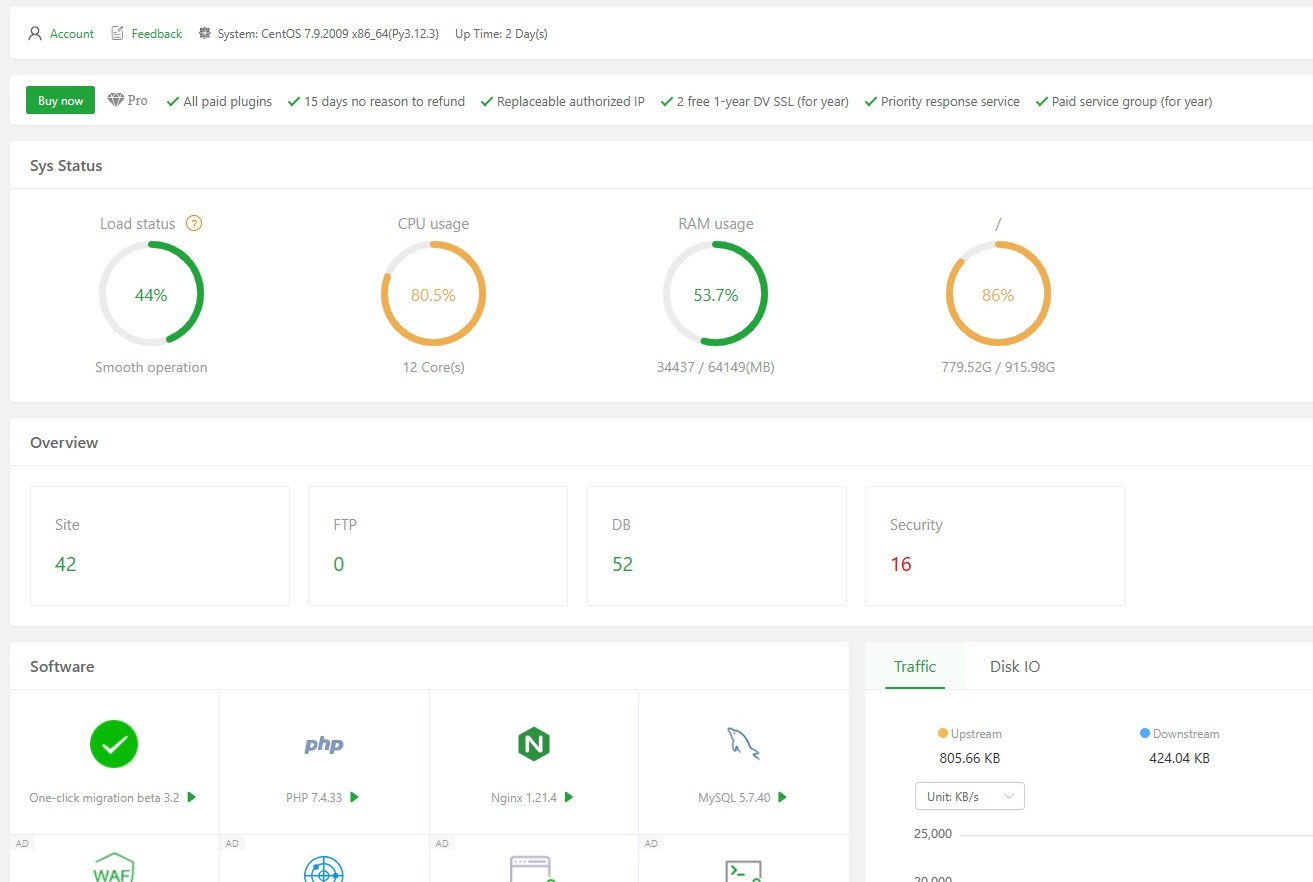Screen dimensions: 1313x882
Task: Switch to the Disk IO tab
Action: pyautogui.click(x=1014, y=666)
